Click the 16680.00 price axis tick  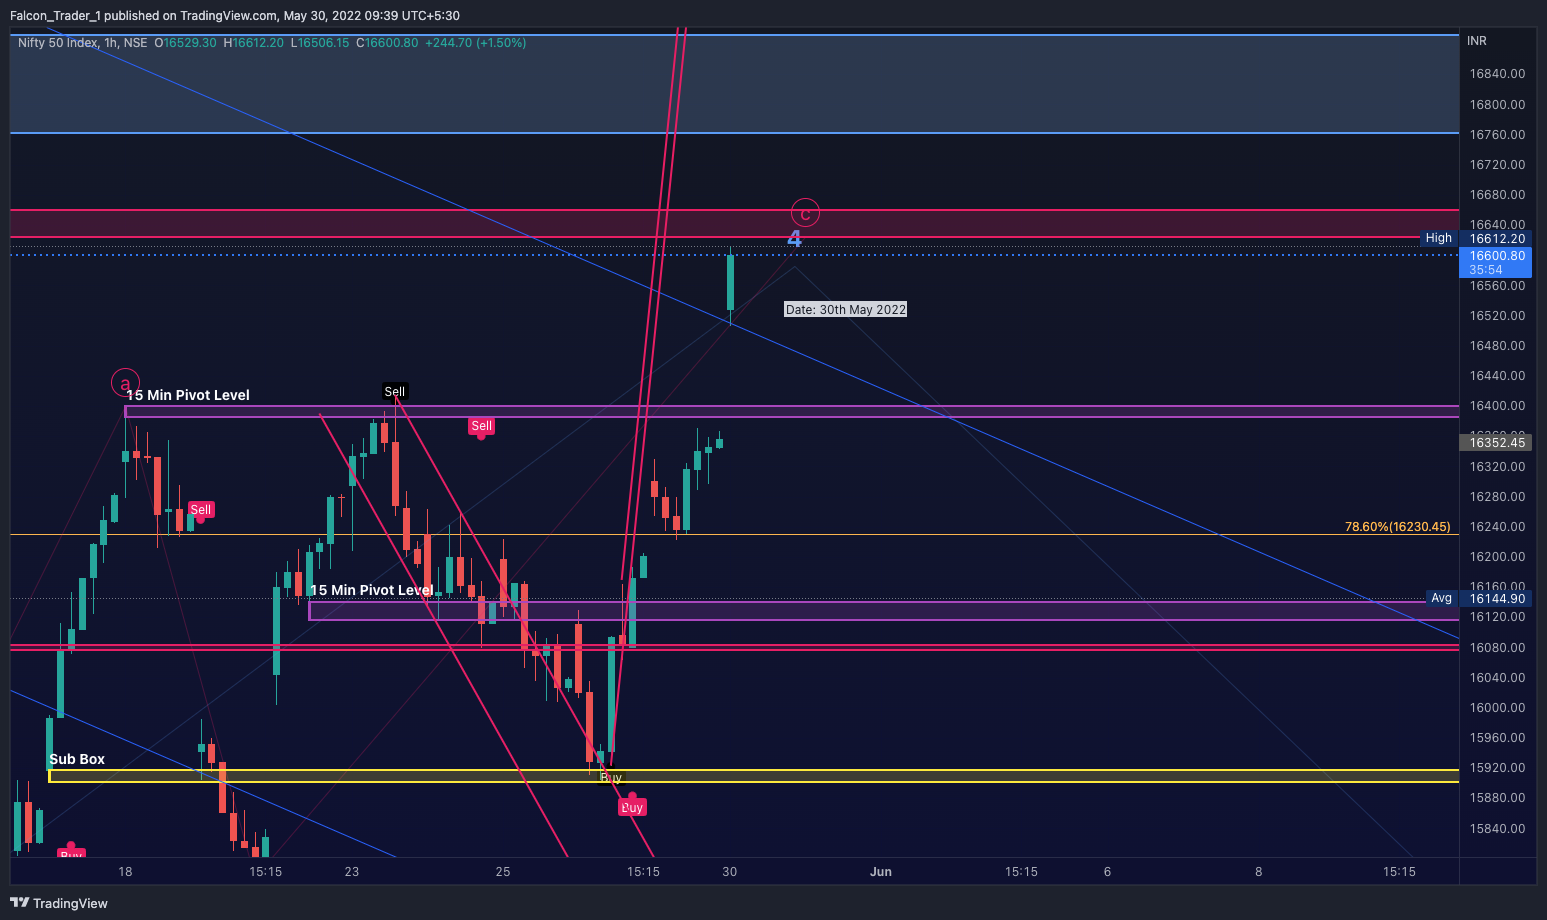pos(1497,194)
